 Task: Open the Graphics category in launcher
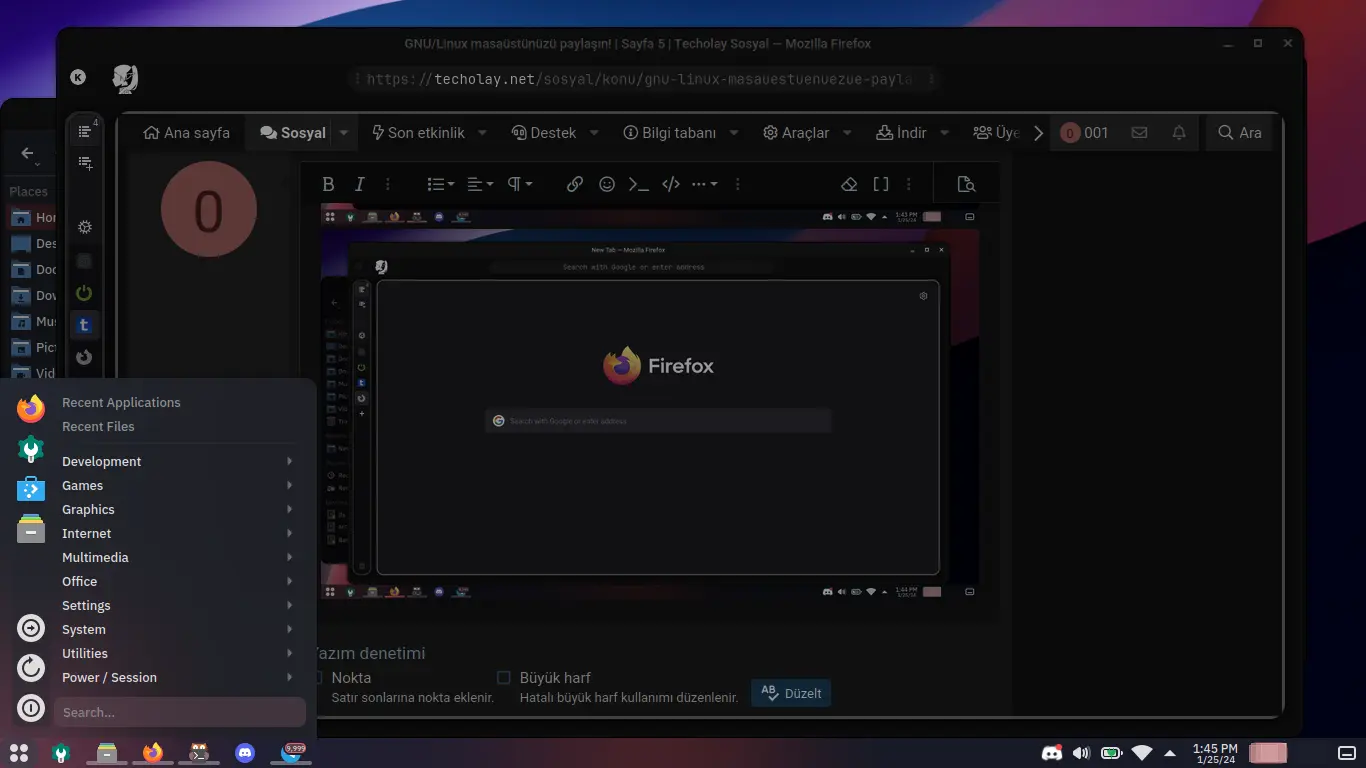click(x=179, y=509)
